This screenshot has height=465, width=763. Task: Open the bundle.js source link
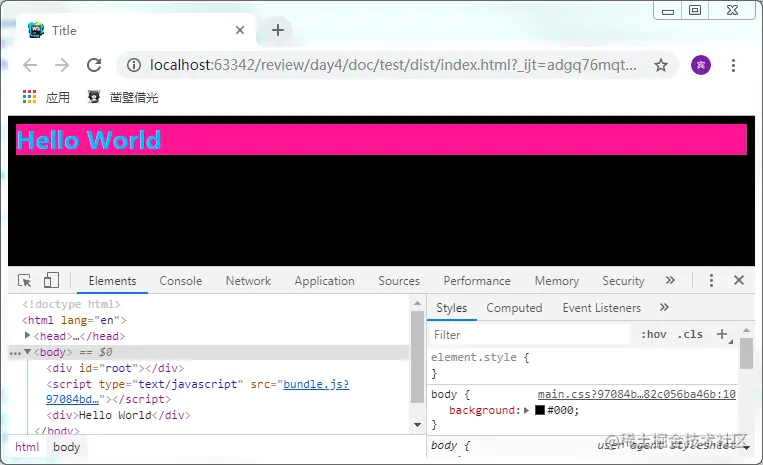point(316,384)
